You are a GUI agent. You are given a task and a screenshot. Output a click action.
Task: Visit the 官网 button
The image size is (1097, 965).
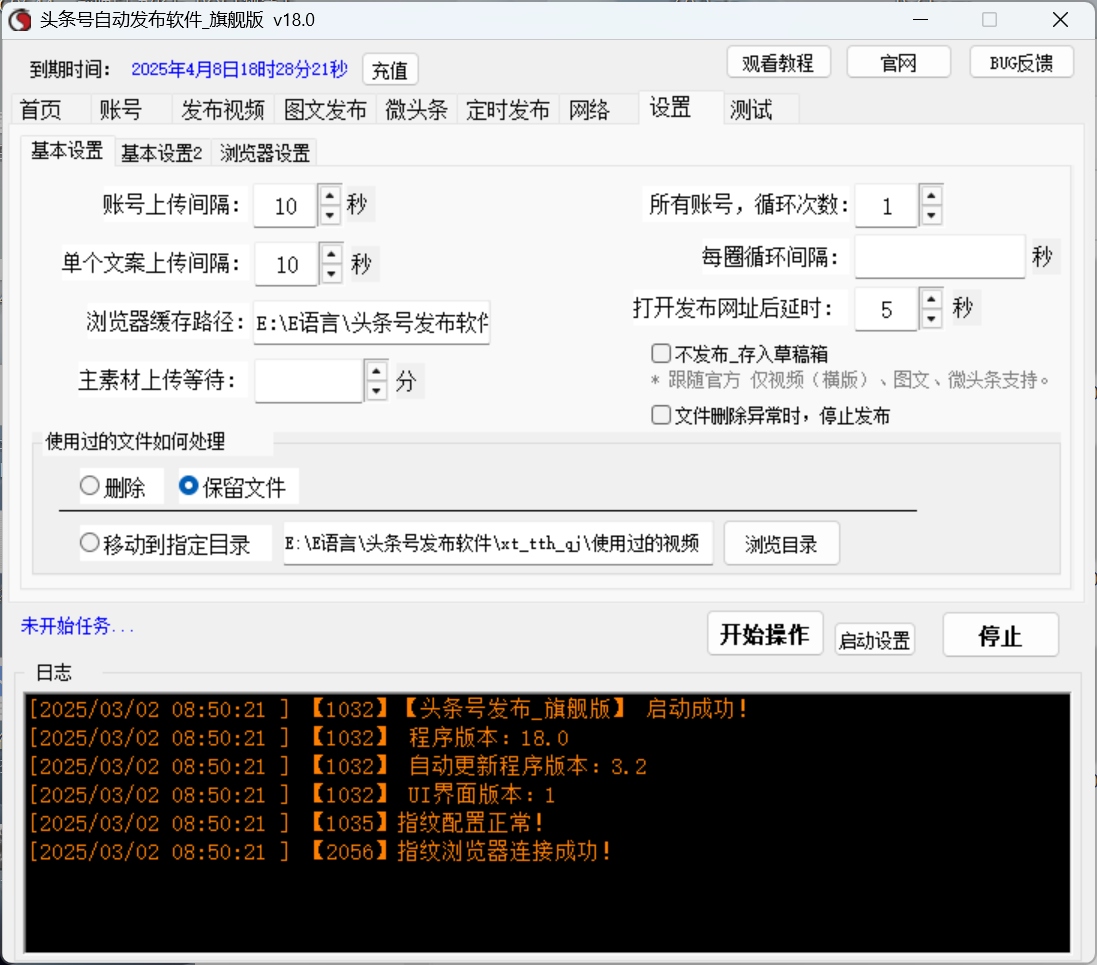pyautogui.click(x=898, y=63)
